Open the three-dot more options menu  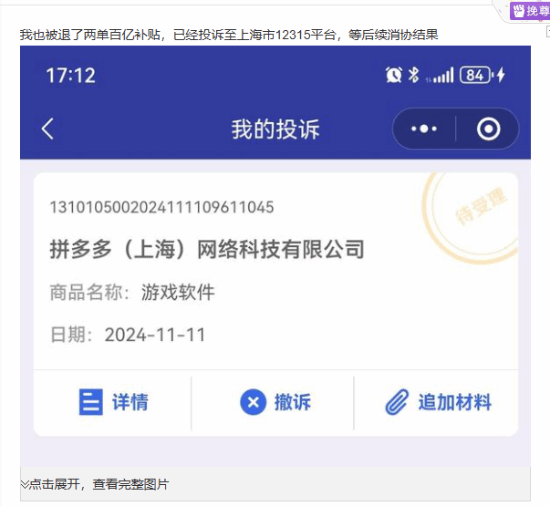coord(424,129)
